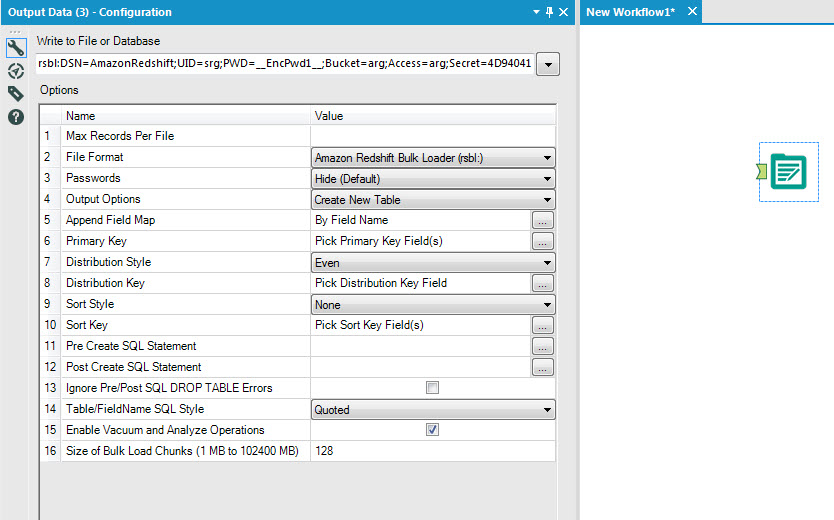
Task: Select the Primary Key row label
Action: coord(96,241)
